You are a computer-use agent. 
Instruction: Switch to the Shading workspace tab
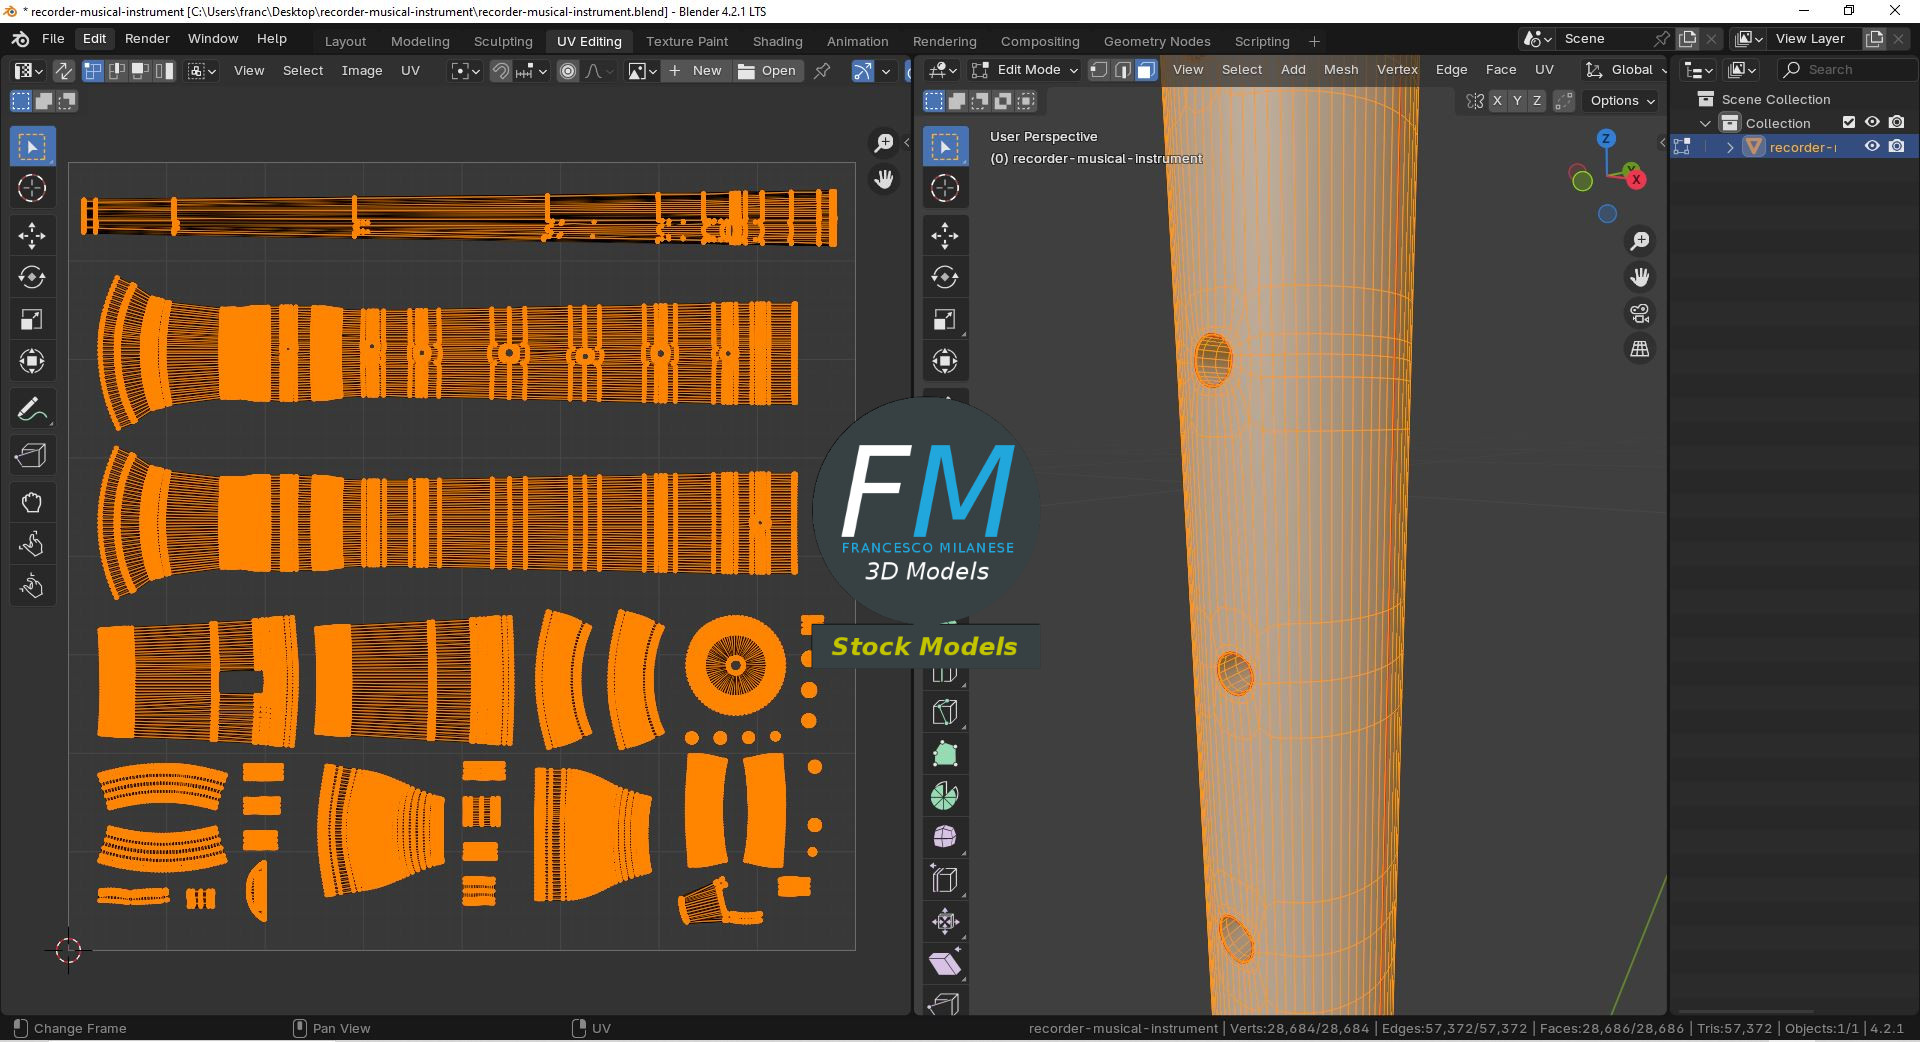[x=777, y=41]
